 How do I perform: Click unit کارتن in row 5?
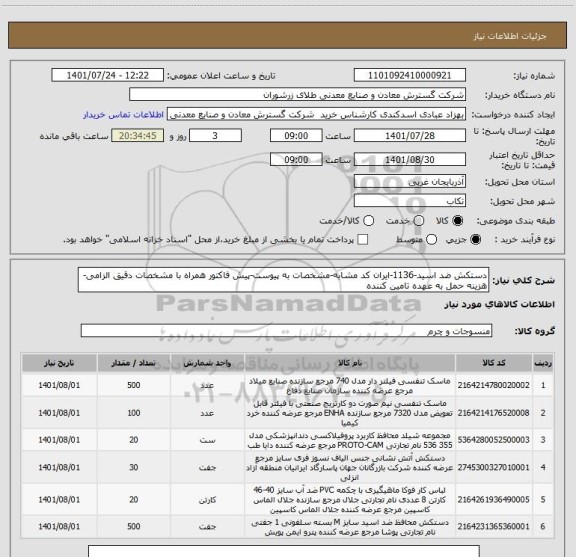tap(207, 500)
